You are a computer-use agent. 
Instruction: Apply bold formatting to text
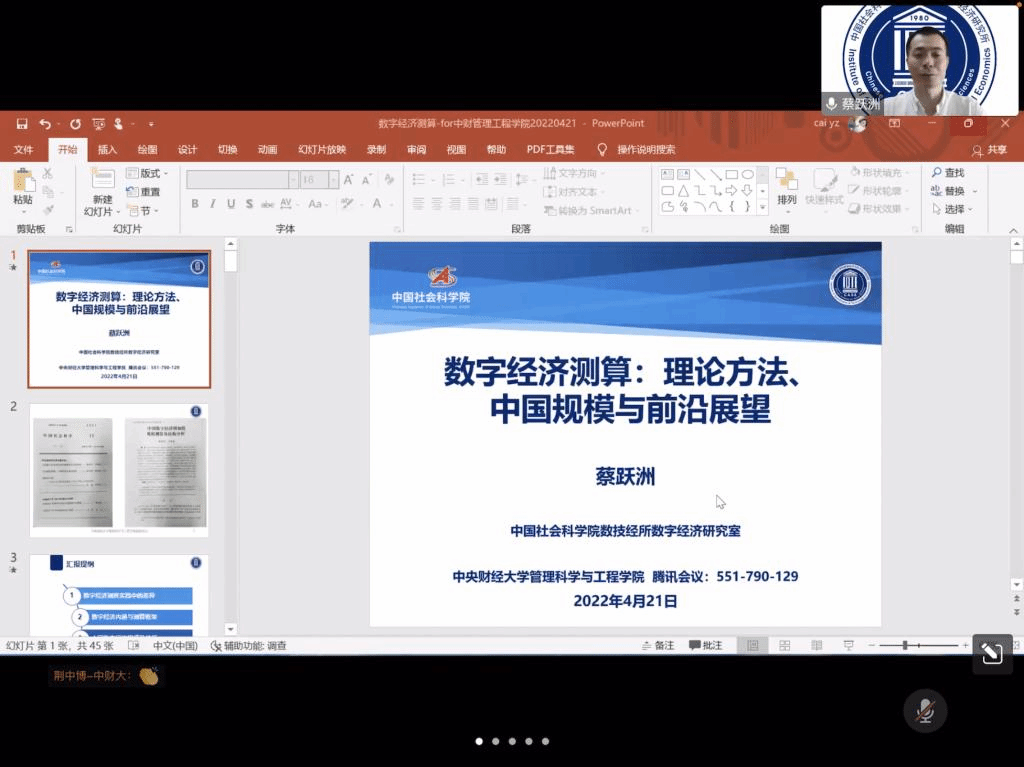tap(195, 204)
